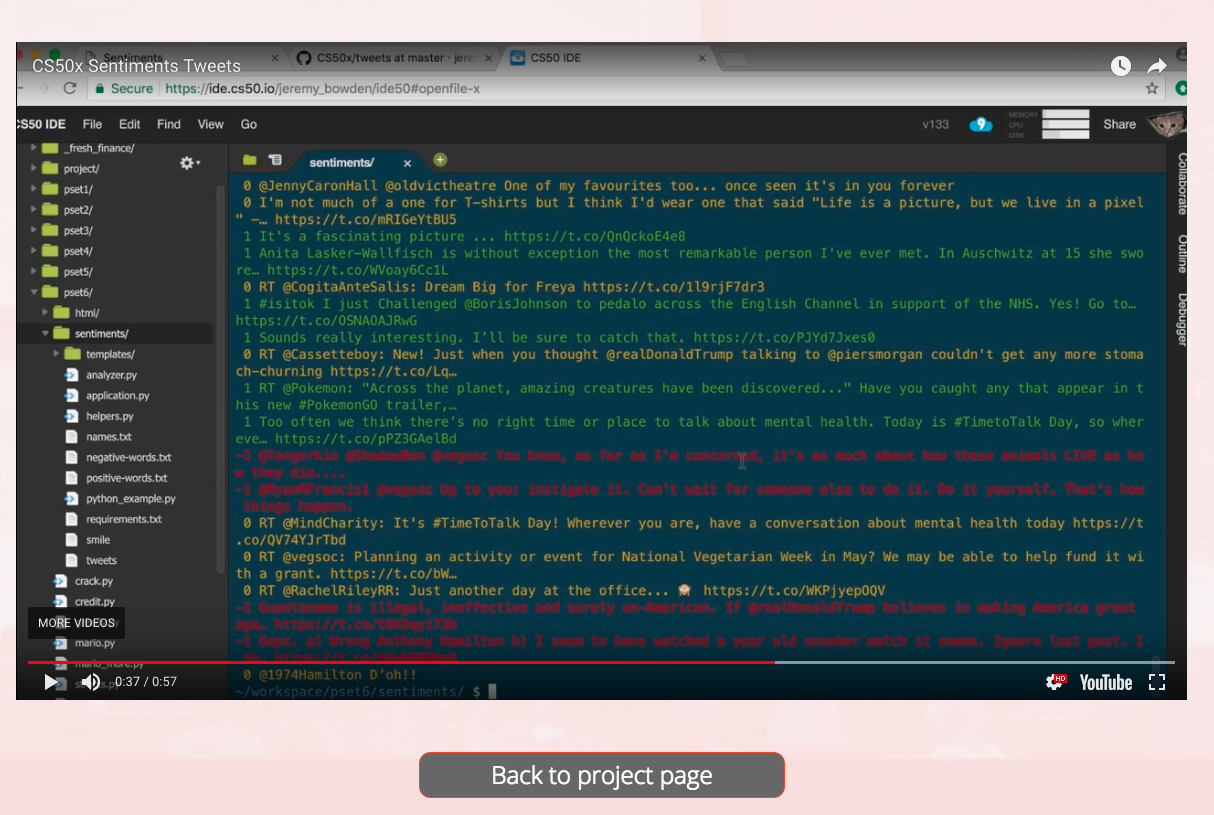The image size is (1214, 815).
Task: Open the Outline side panel
Action: tap(1181, 254)
